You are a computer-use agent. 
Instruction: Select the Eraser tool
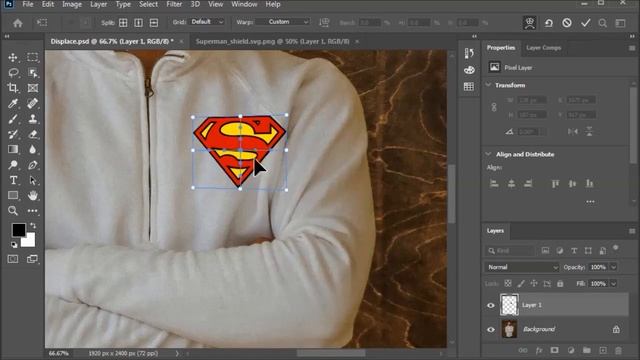pyautogui.click(x=33, y=134)
